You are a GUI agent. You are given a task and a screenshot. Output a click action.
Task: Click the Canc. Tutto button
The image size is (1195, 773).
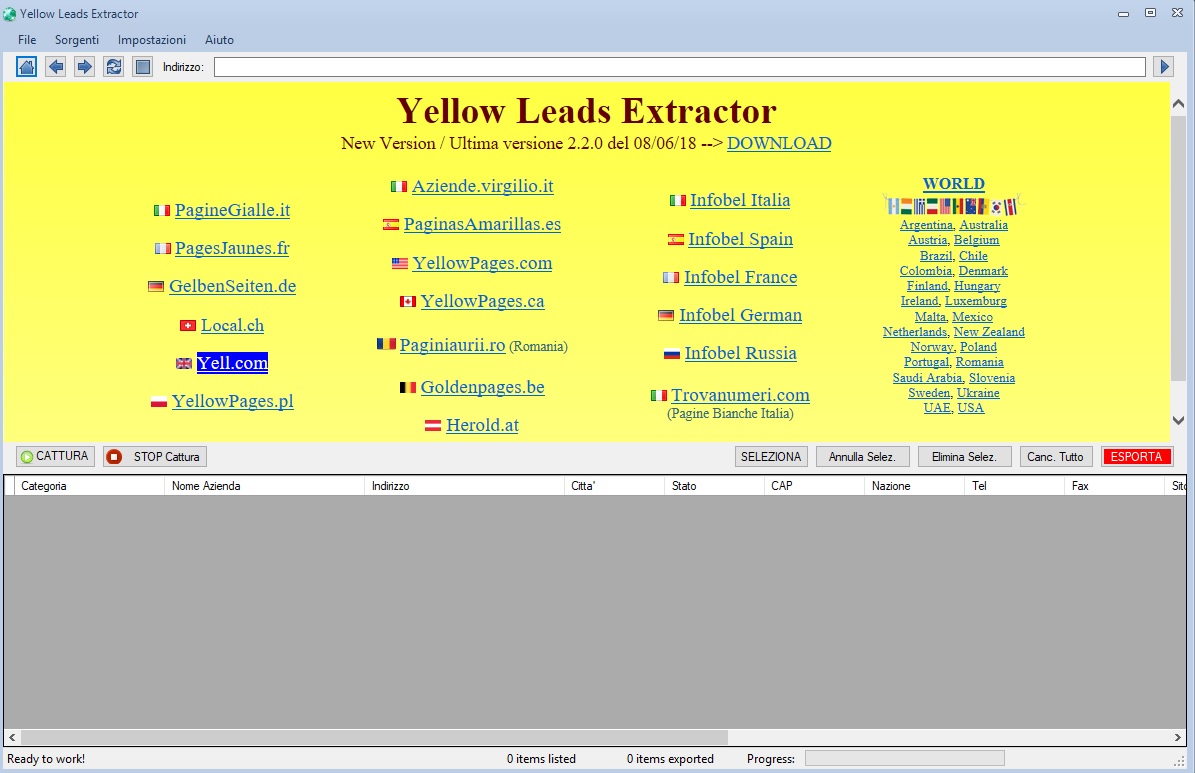1056,457
